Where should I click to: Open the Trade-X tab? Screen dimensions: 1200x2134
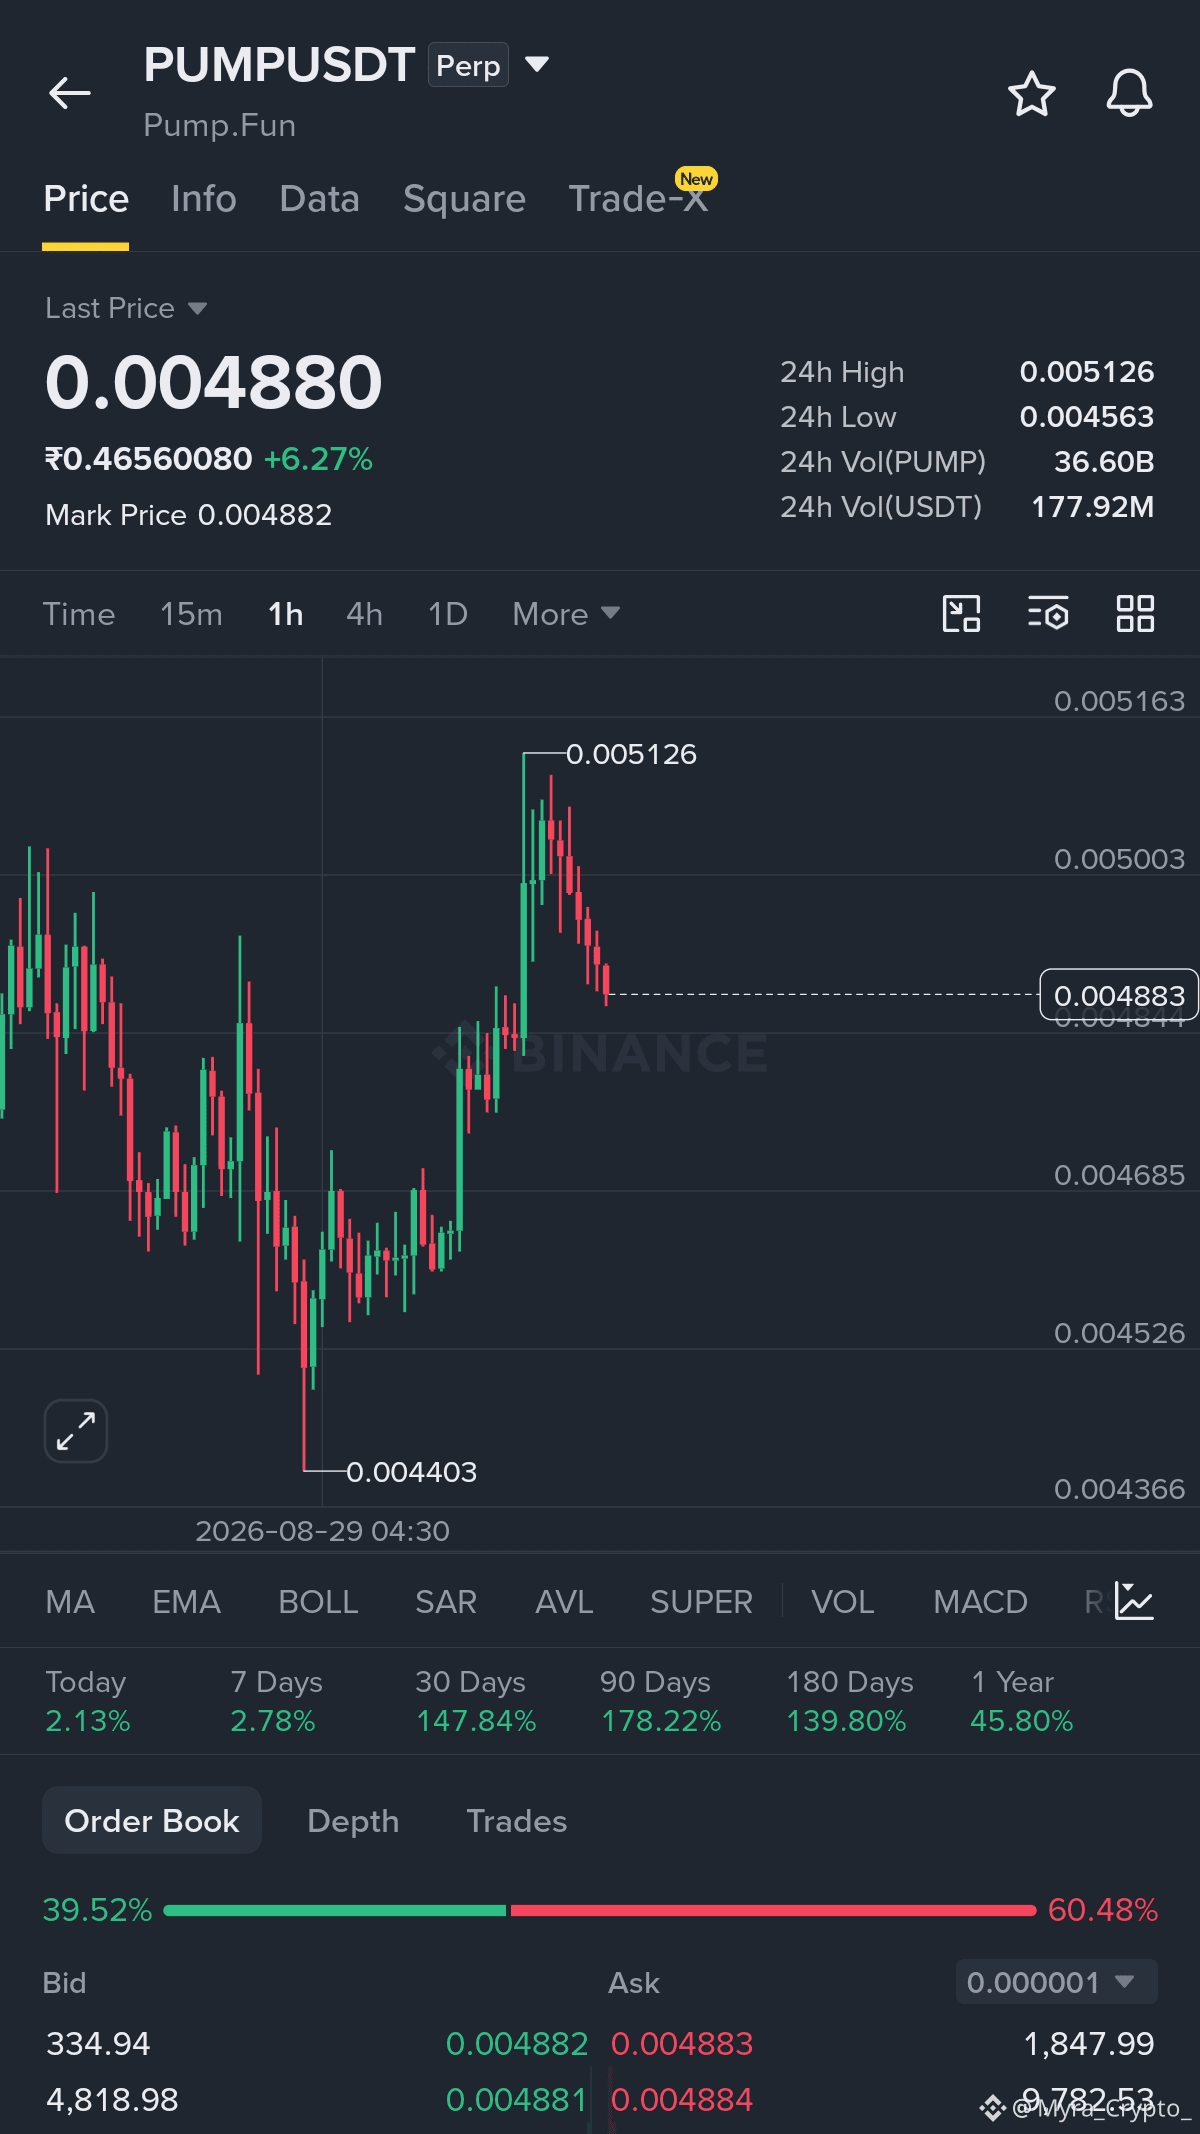(638, 199)
